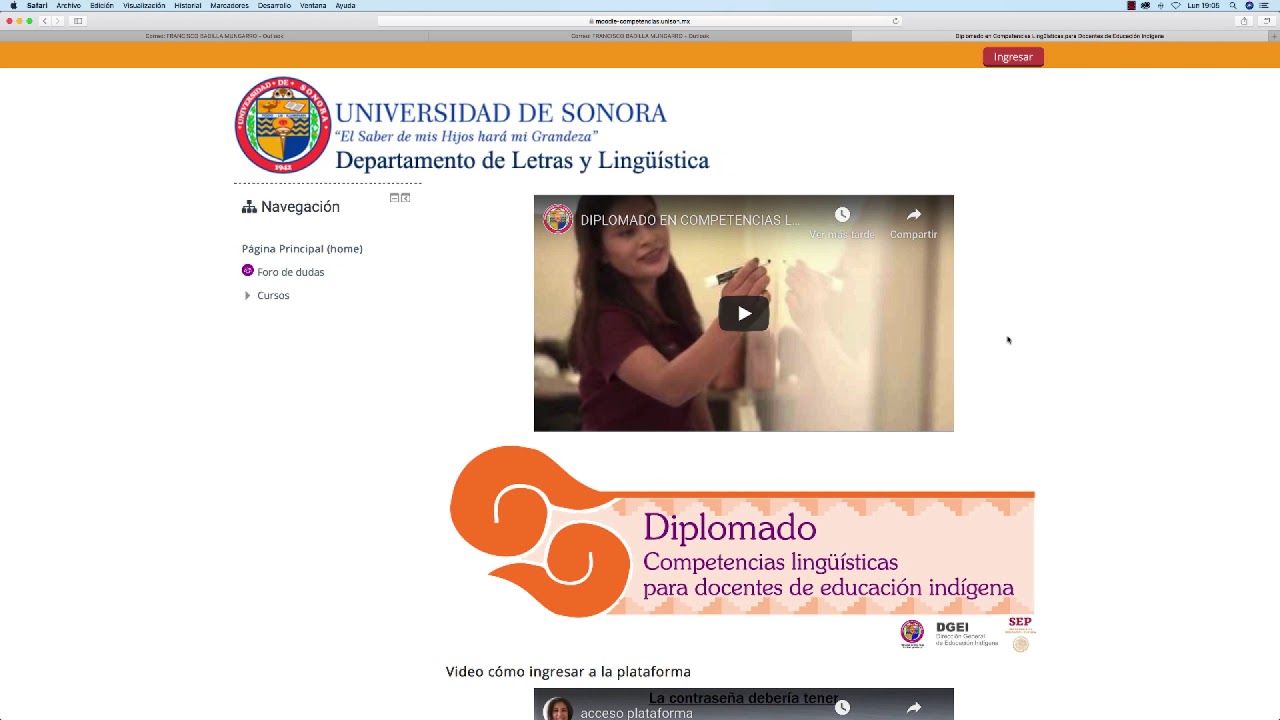Open the Archivo menu
Screen dimensions: 1280x720
tap(69, 6)
